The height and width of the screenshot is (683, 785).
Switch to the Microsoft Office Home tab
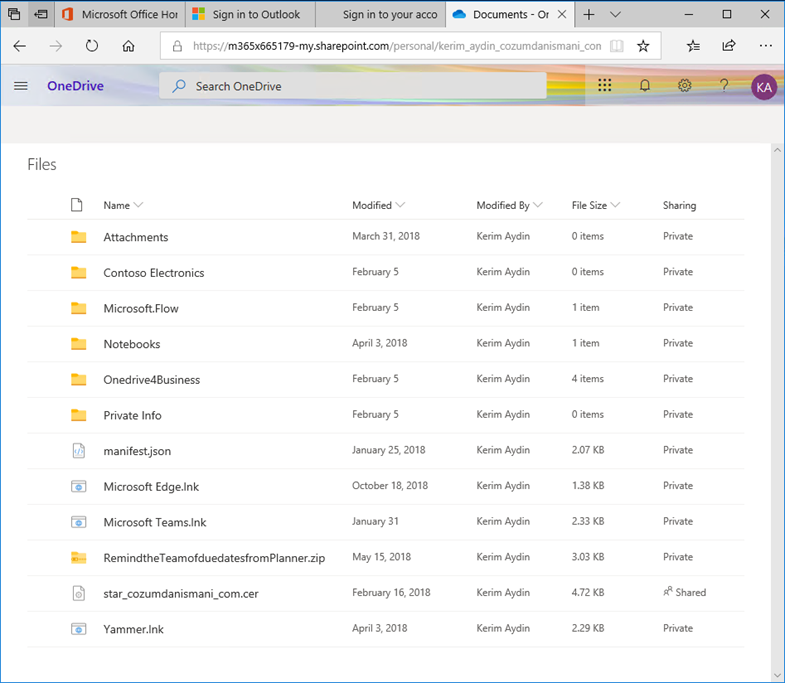(120, 15)
